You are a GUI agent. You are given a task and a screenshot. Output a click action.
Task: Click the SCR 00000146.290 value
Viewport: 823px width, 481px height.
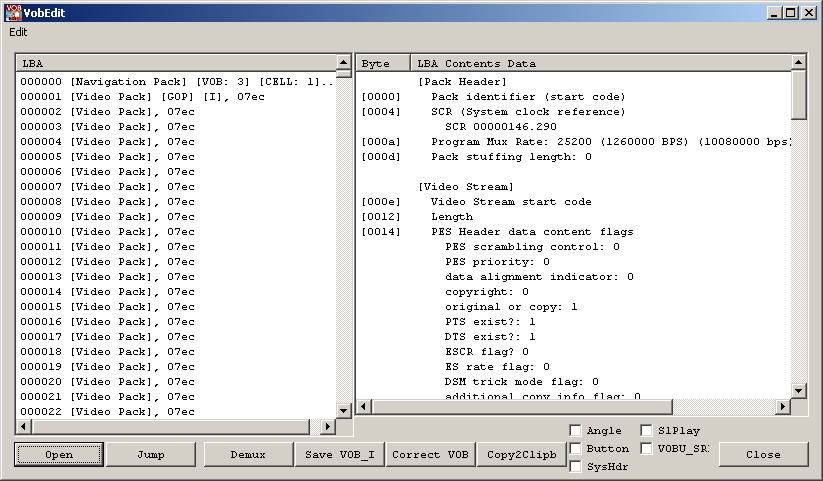[501, 127]
